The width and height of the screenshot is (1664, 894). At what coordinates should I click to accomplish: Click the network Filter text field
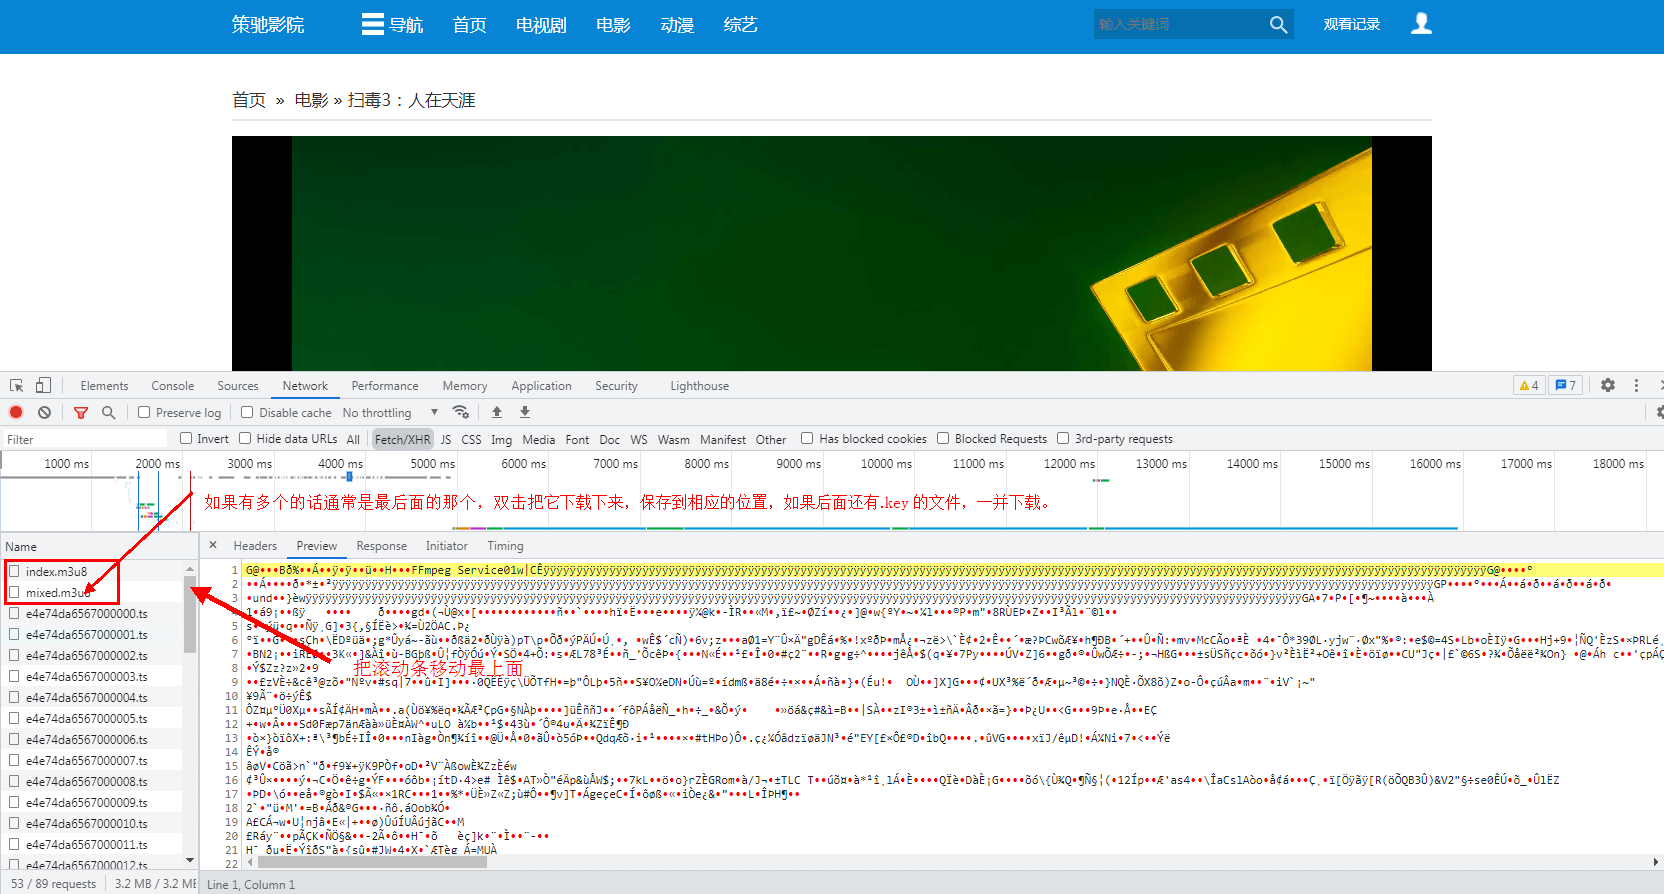pyautogui.click(x=85, y=439)
